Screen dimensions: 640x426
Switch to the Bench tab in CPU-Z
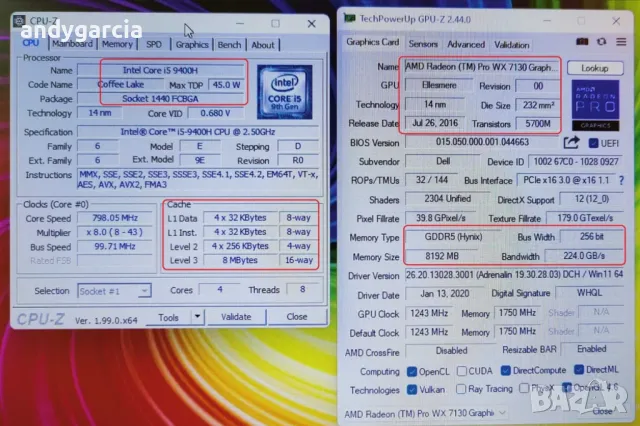[x=229, y=45]
